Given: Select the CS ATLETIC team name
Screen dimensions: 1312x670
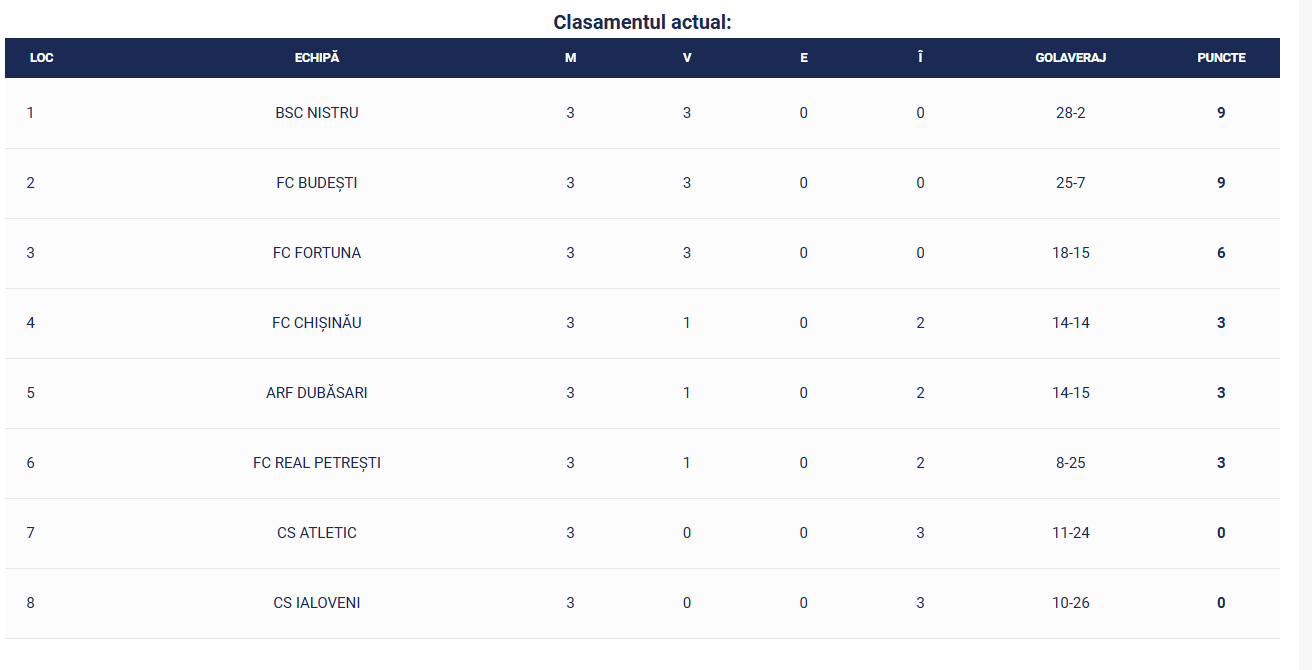Looking at the screenshot, I should (x=317, y=533).
